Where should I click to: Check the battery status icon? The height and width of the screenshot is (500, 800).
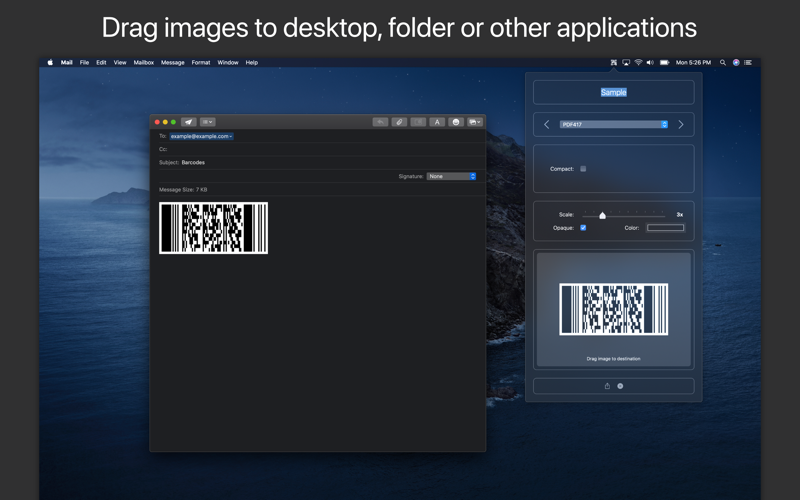click(x=664, y=62)
